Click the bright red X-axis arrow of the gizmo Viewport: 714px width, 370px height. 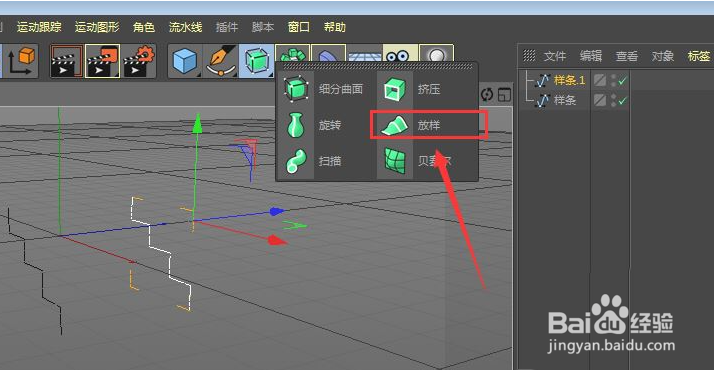(277, 240)
